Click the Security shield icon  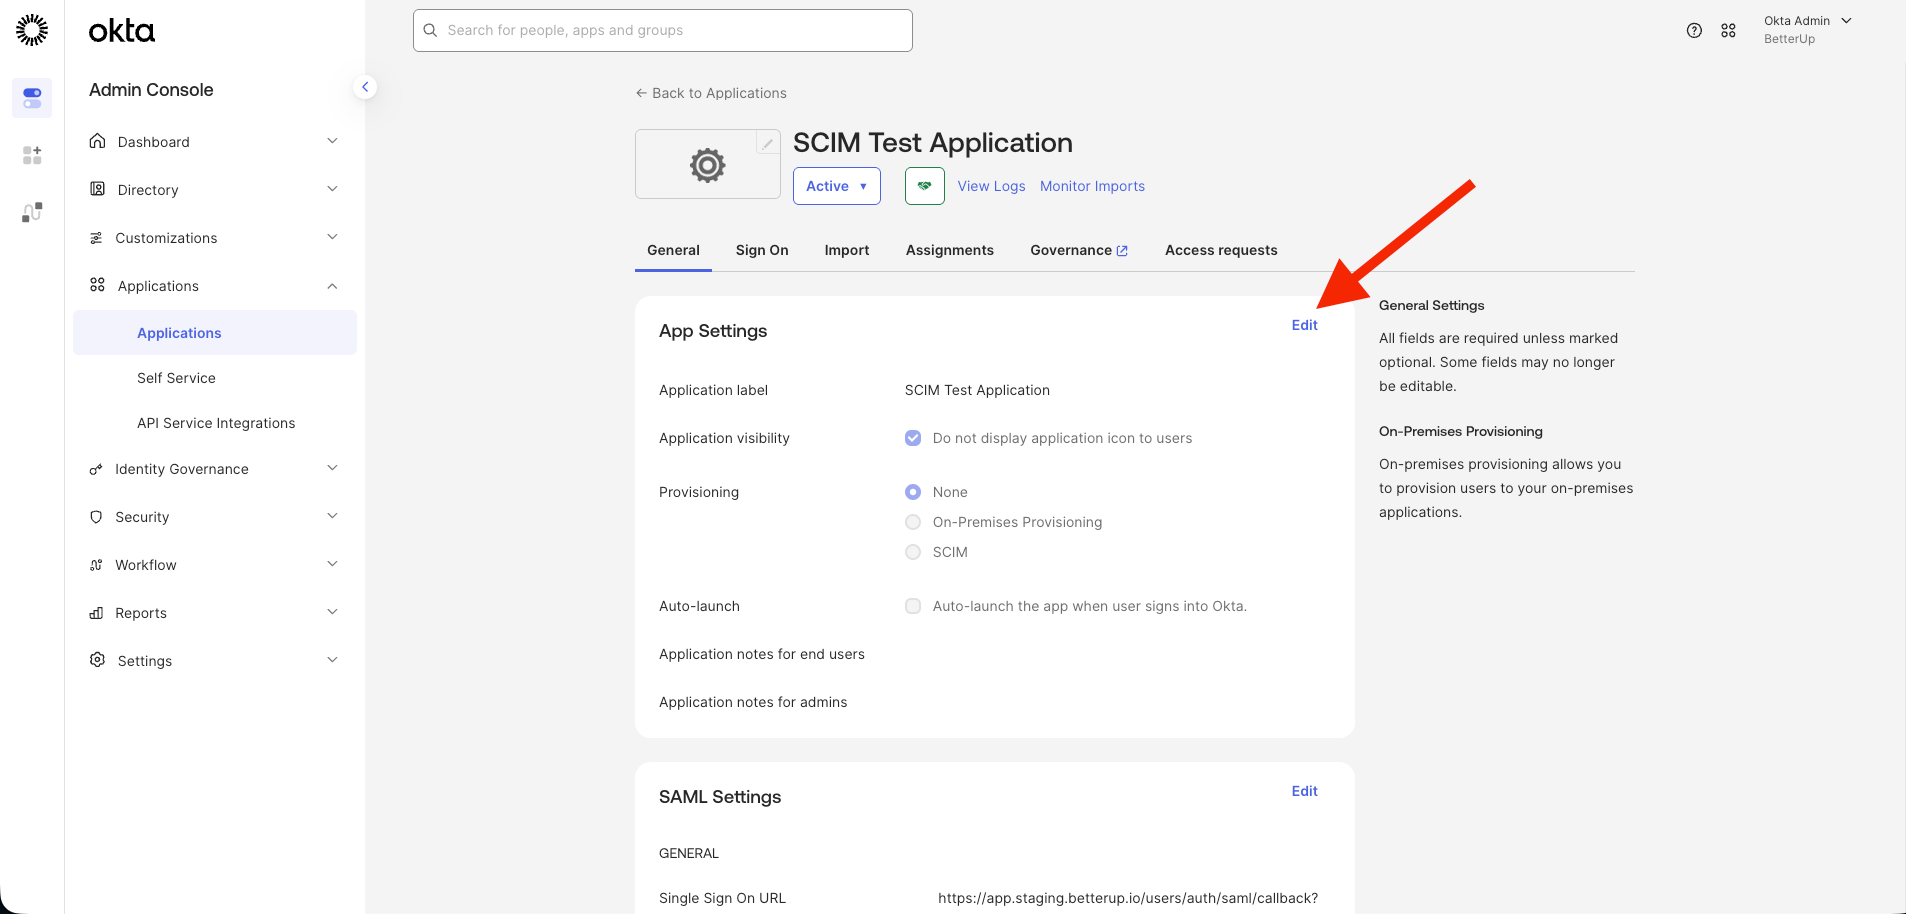click(96, 517)
